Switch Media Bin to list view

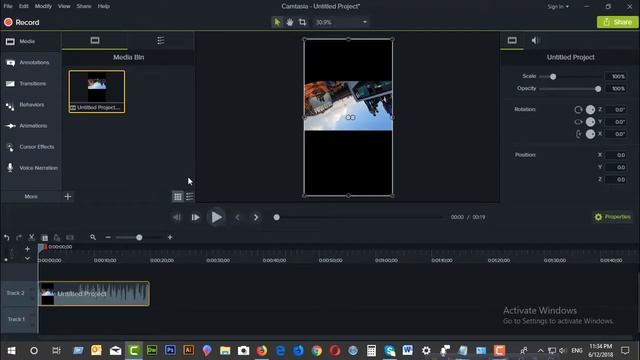click(x=190, y=197)
